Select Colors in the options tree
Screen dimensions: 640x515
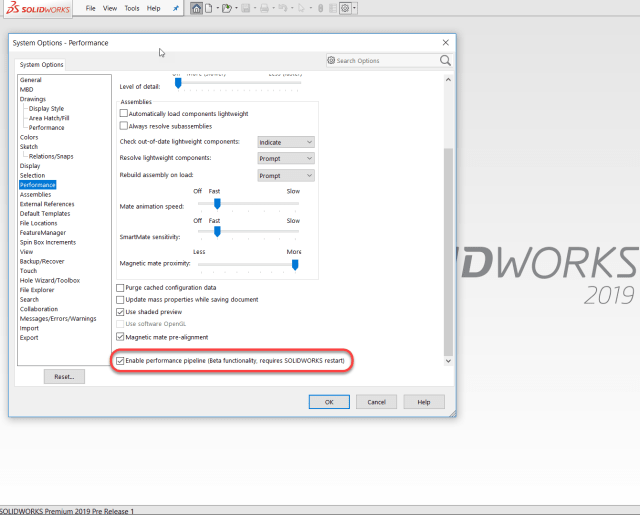29,137
